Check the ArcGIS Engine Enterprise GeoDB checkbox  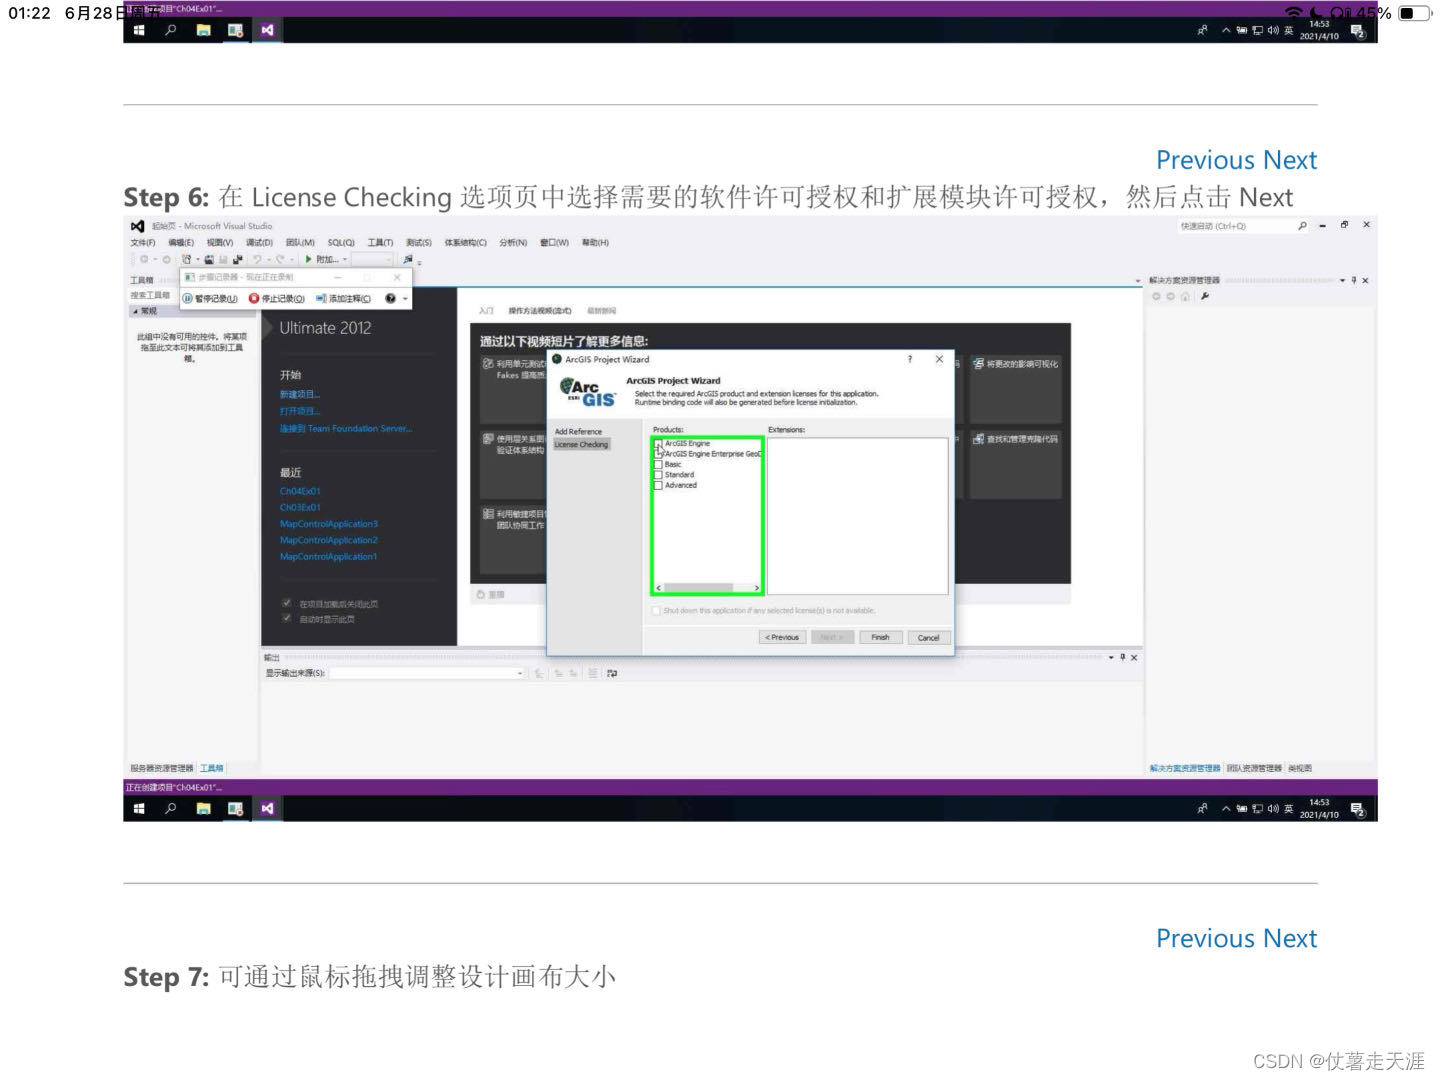pyautogui.click(x=658, y=454)
